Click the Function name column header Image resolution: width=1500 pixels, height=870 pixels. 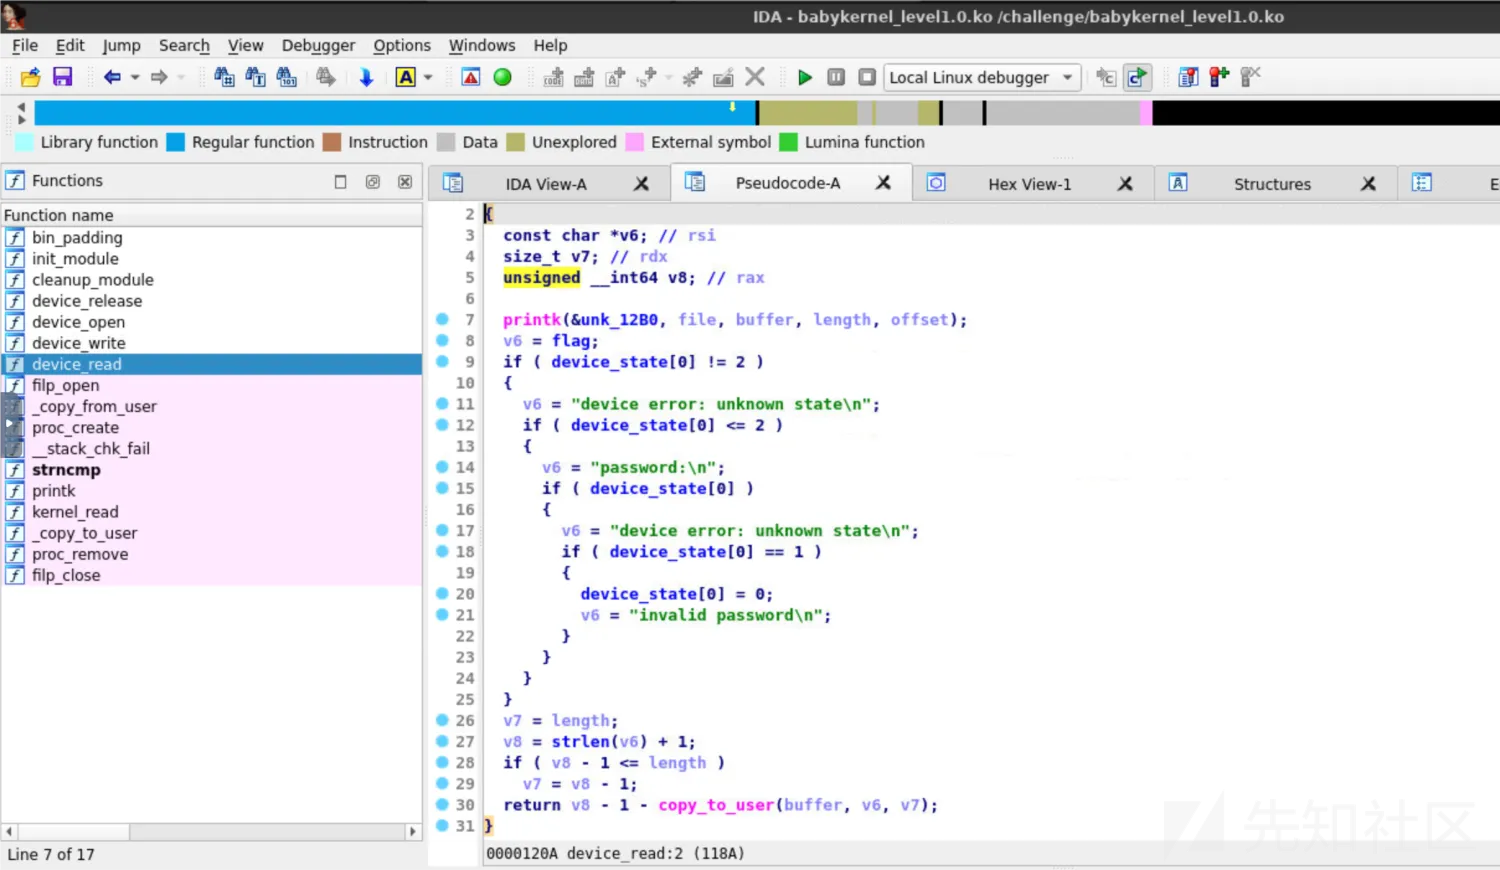click(212, 215)
